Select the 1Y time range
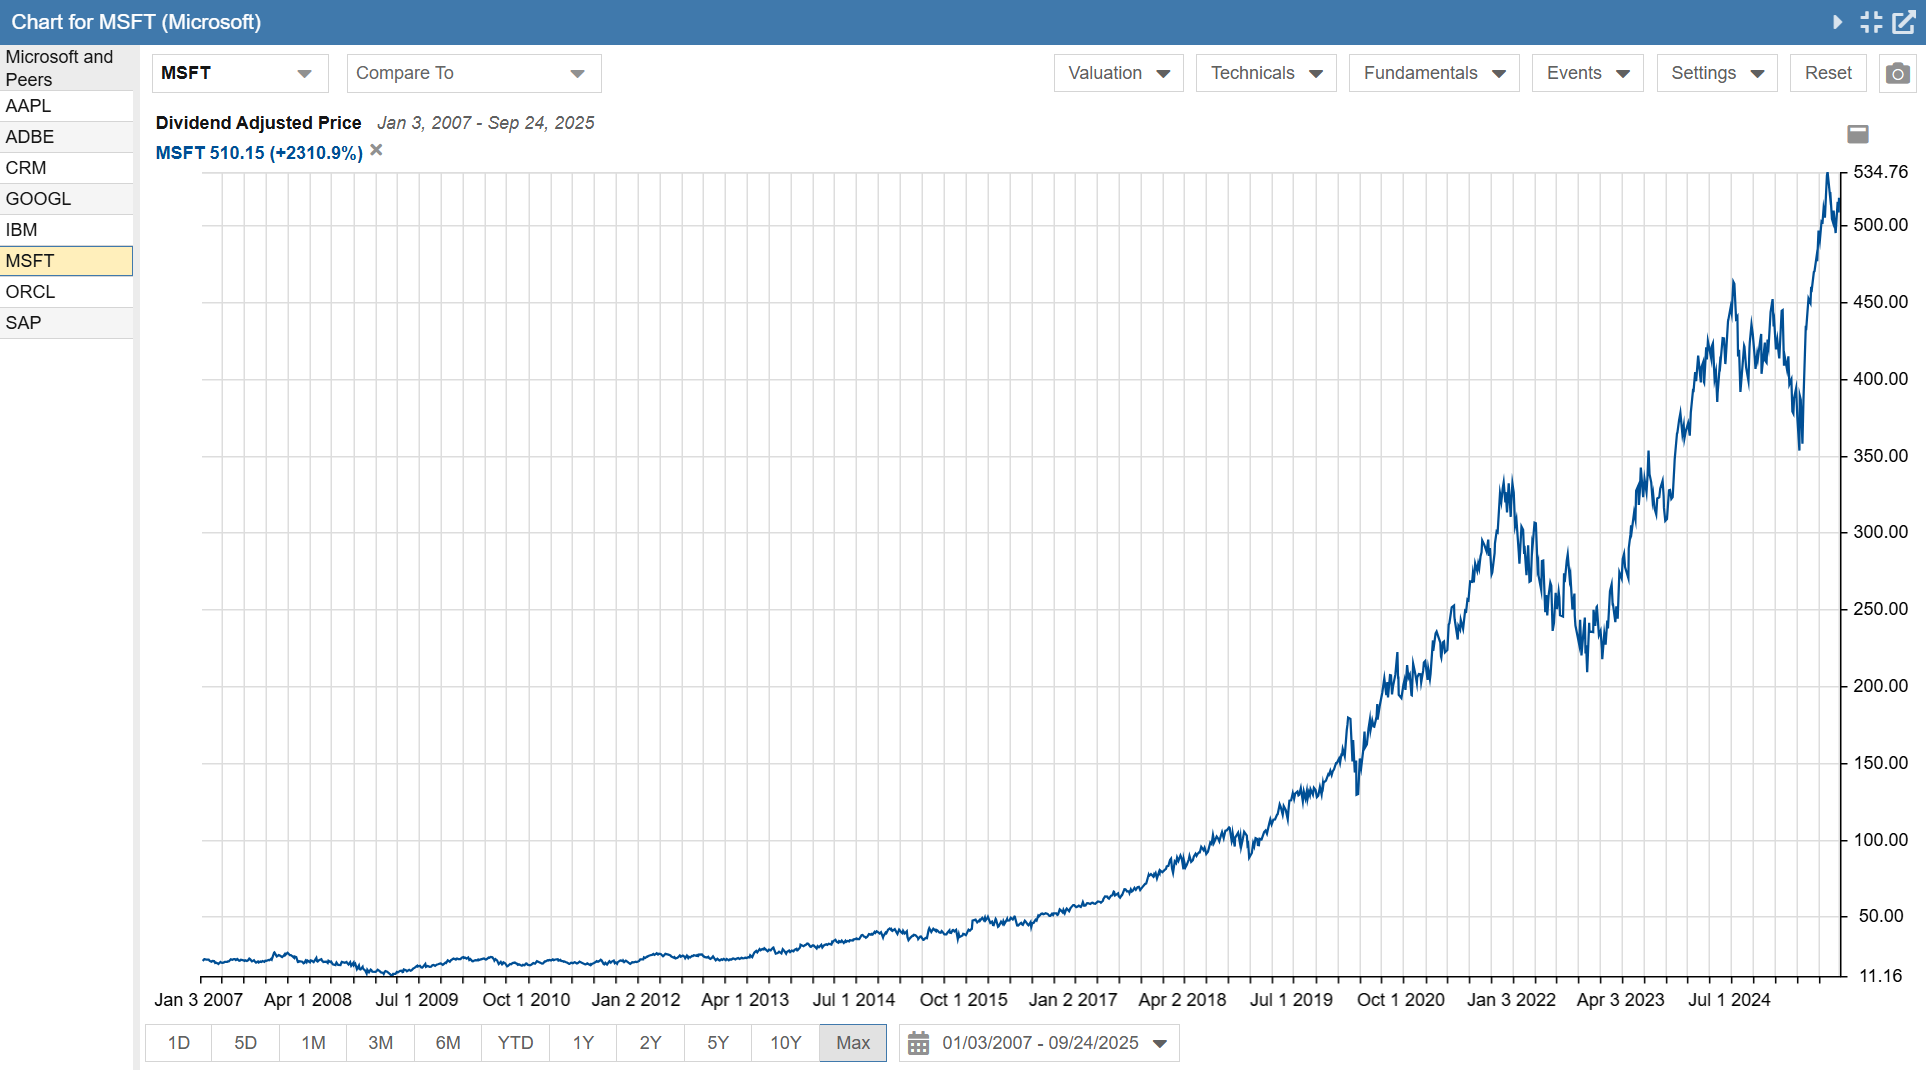The image size is (1926, 1070). pos(583,1043)
